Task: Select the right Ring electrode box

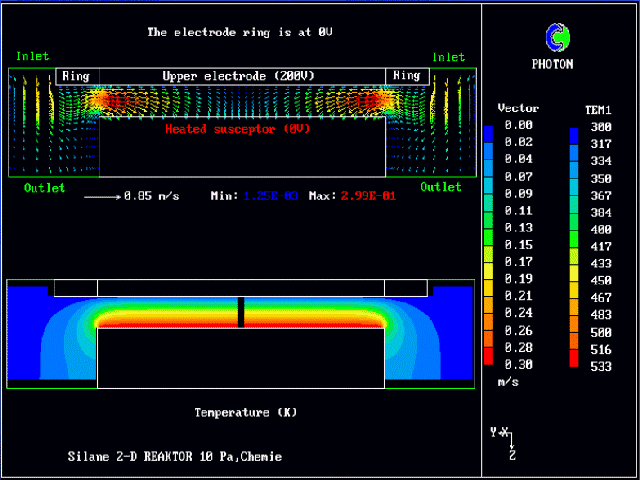Action: (406, 76)
